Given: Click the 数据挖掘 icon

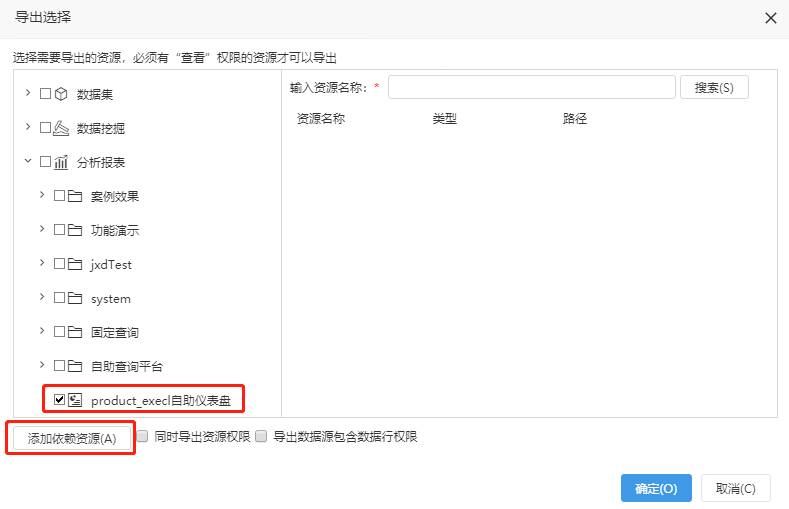Looking at the screenshot, I should (61, 128).
